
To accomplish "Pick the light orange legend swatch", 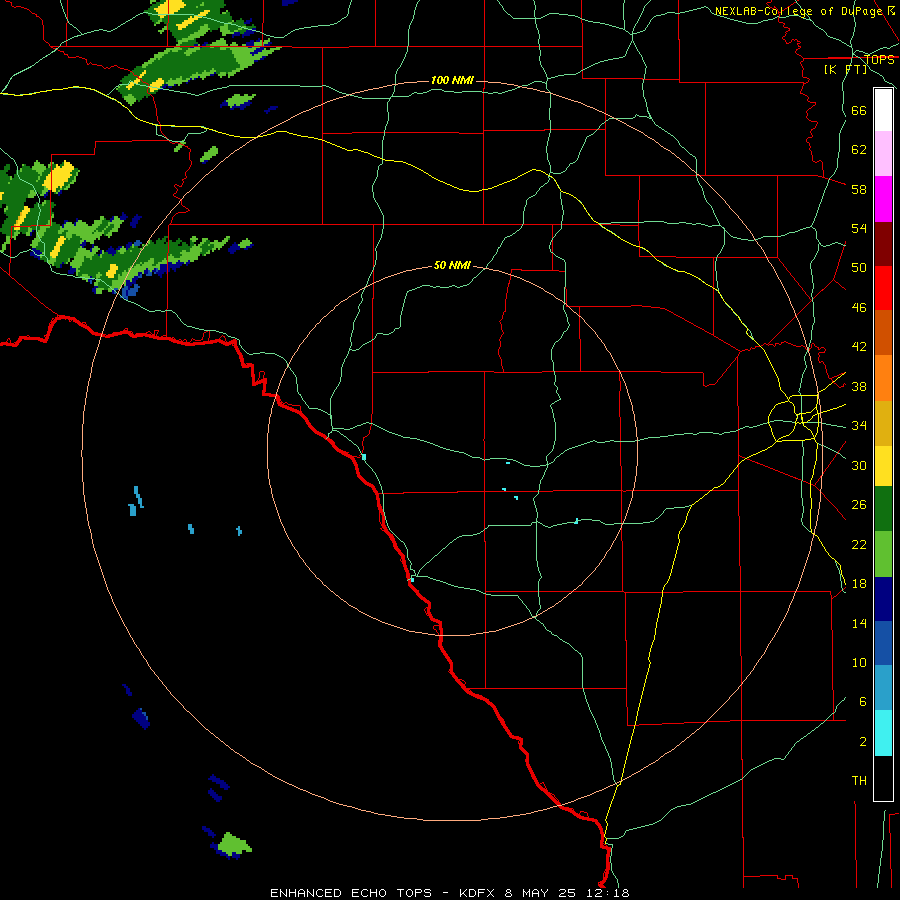I will [x=883, y=378].
